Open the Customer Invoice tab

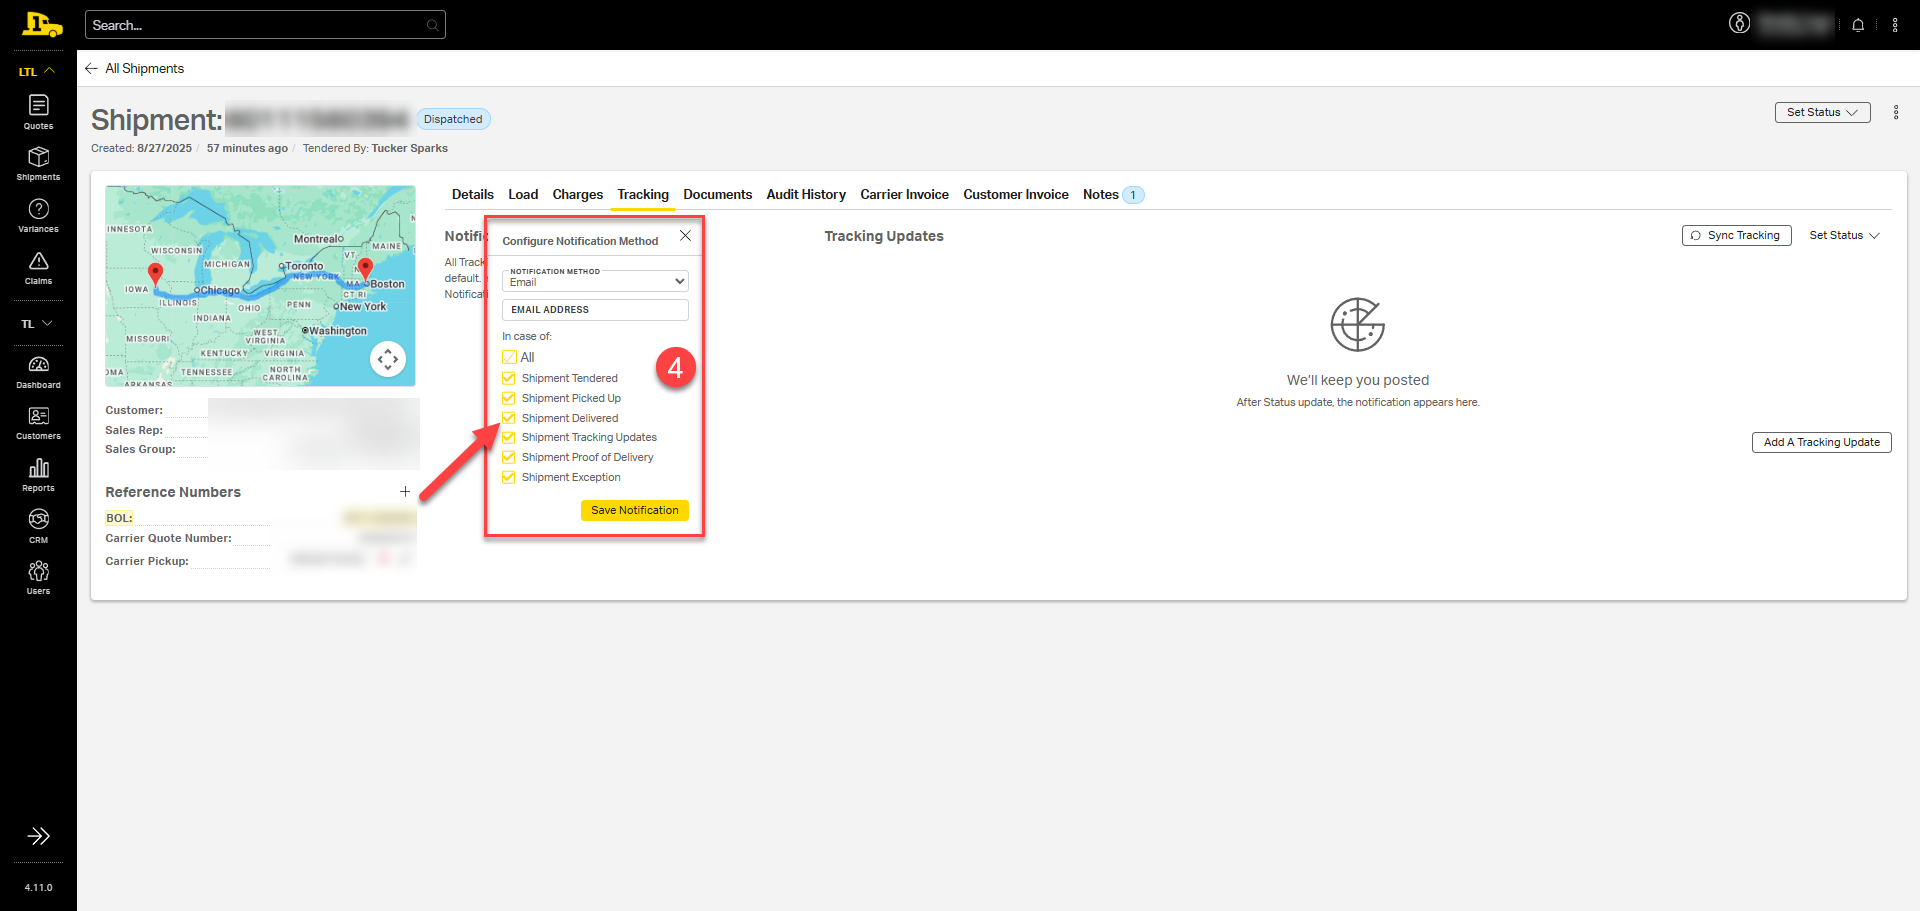[1016, 195]
